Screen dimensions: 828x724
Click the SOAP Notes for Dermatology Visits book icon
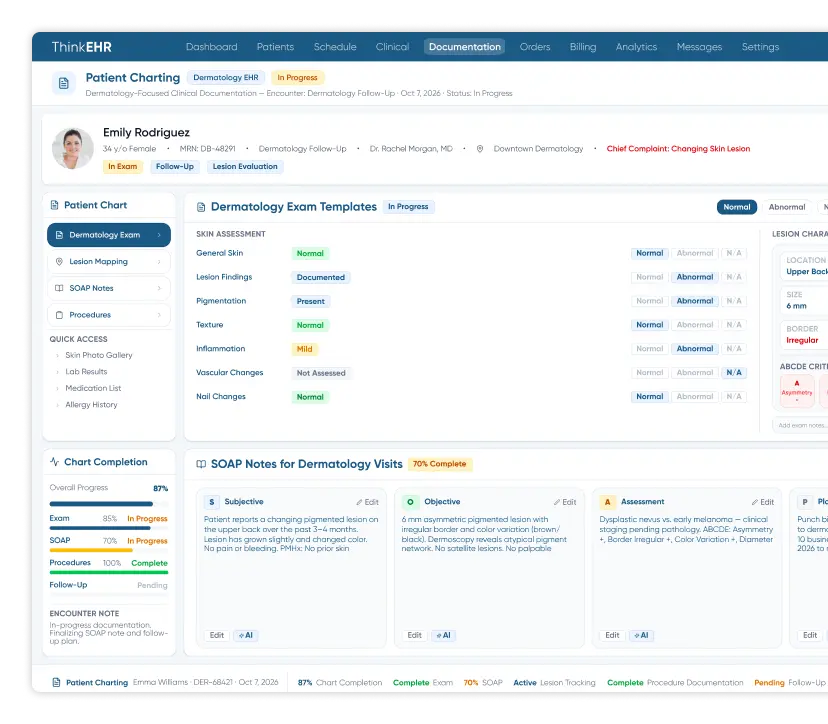click(201, 464)
